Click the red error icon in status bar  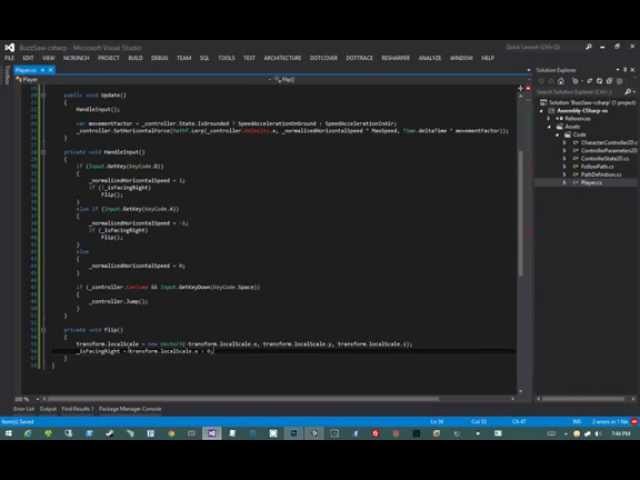coord(634,422)
